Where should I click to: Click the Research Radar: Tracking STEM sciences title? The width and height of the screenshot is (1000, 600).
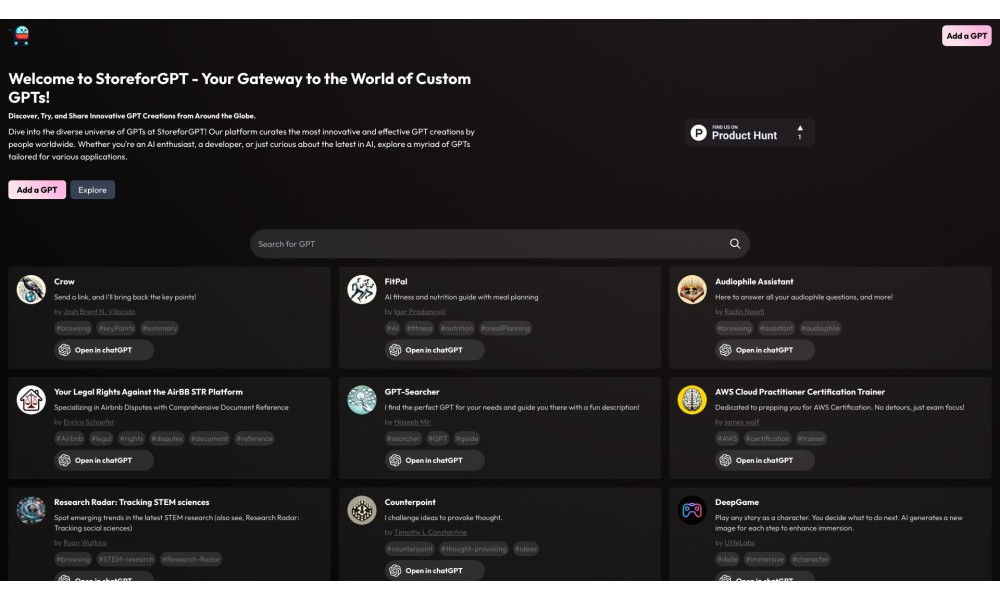point(131,502)
